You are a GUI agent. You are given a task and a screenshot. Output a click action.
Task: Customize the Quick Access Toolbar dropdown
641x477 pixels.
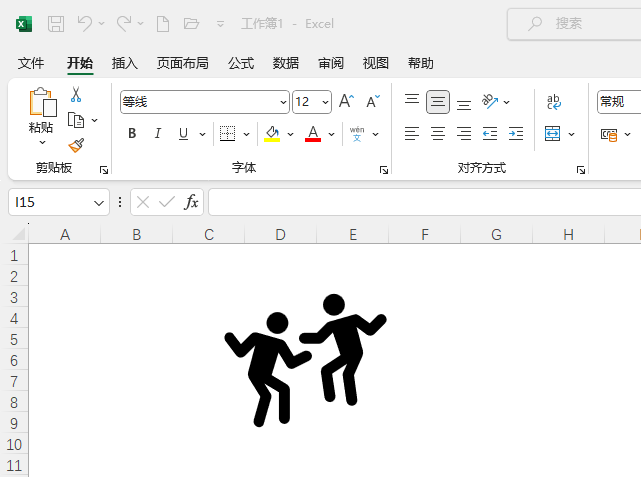coord(220,24)
